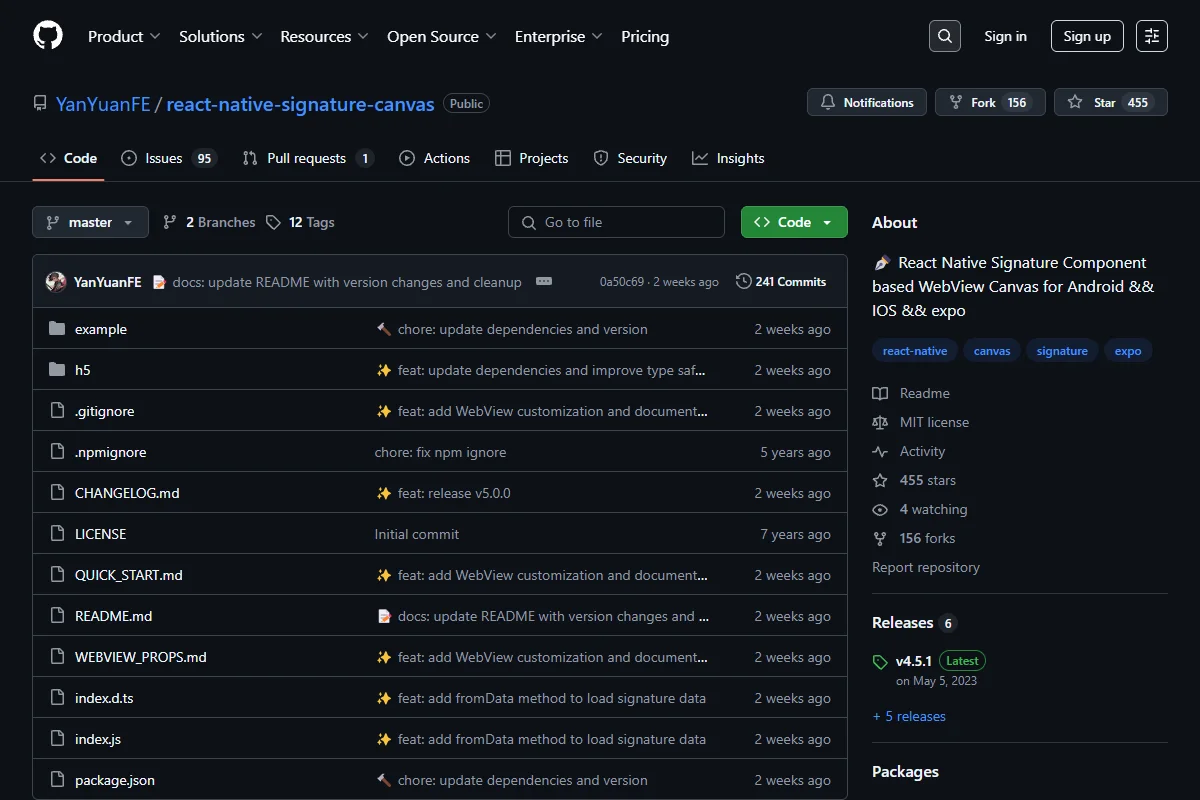Click the Notifications bell button

867,102
